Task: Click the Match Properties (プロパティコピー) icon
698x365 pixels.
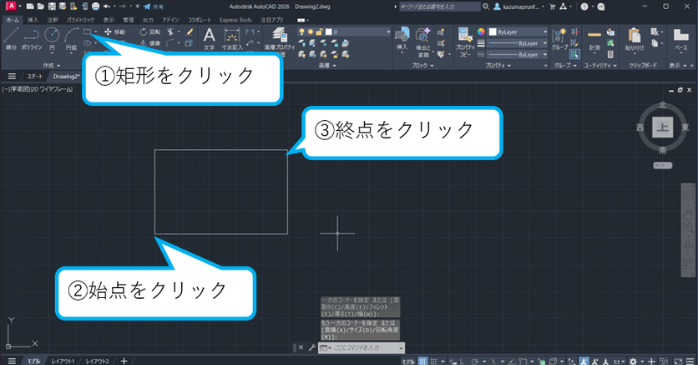Action: pyautogui.click(x=465, y=41)
